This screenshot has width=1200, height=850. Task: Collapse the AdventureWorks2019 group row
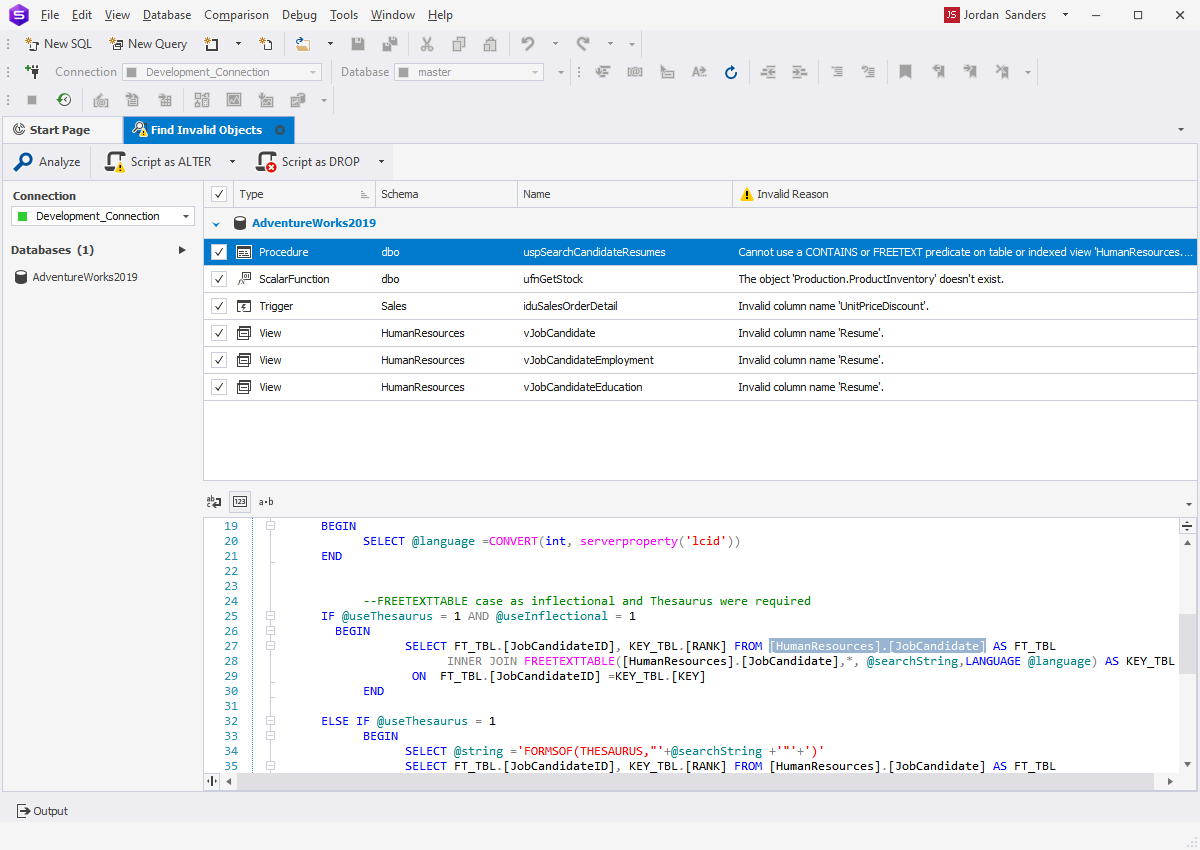click(216, 224)
